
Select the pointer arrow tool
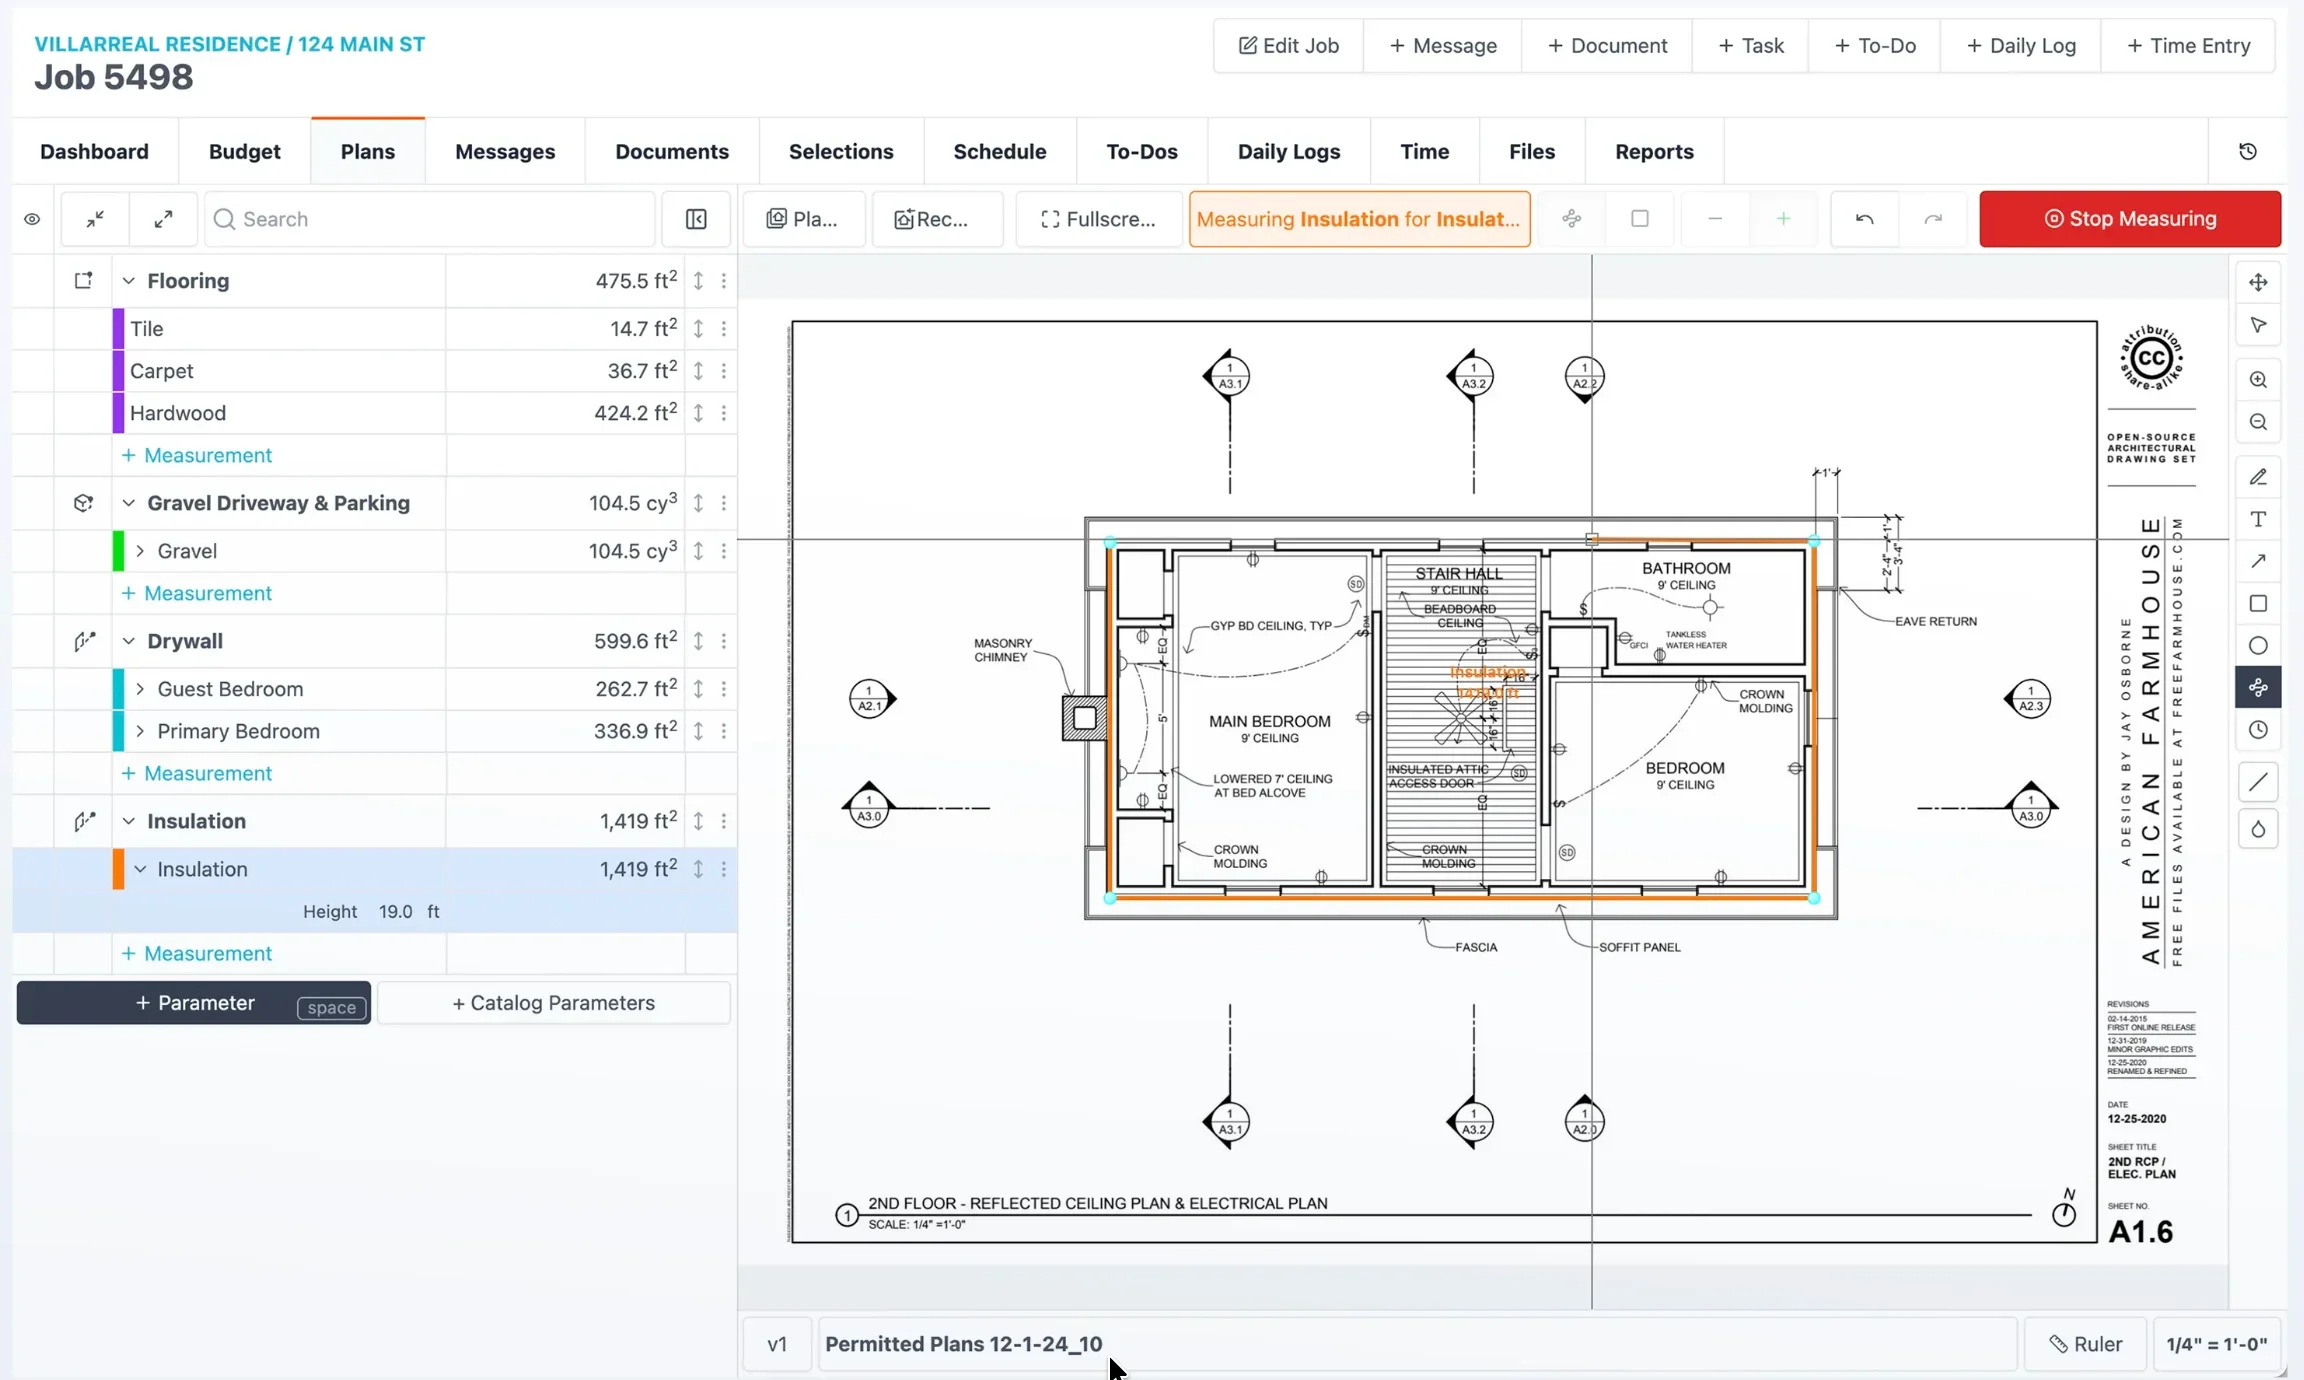[2258, 325]
